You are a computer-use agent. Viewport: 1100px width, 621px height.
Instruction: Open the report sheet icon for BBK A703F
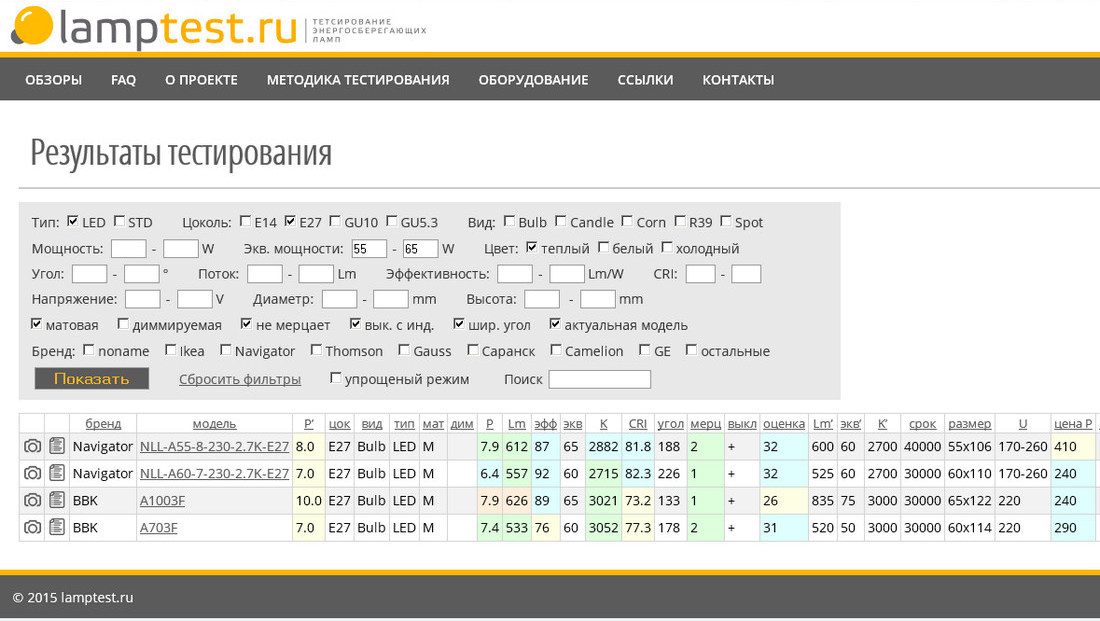57,526
